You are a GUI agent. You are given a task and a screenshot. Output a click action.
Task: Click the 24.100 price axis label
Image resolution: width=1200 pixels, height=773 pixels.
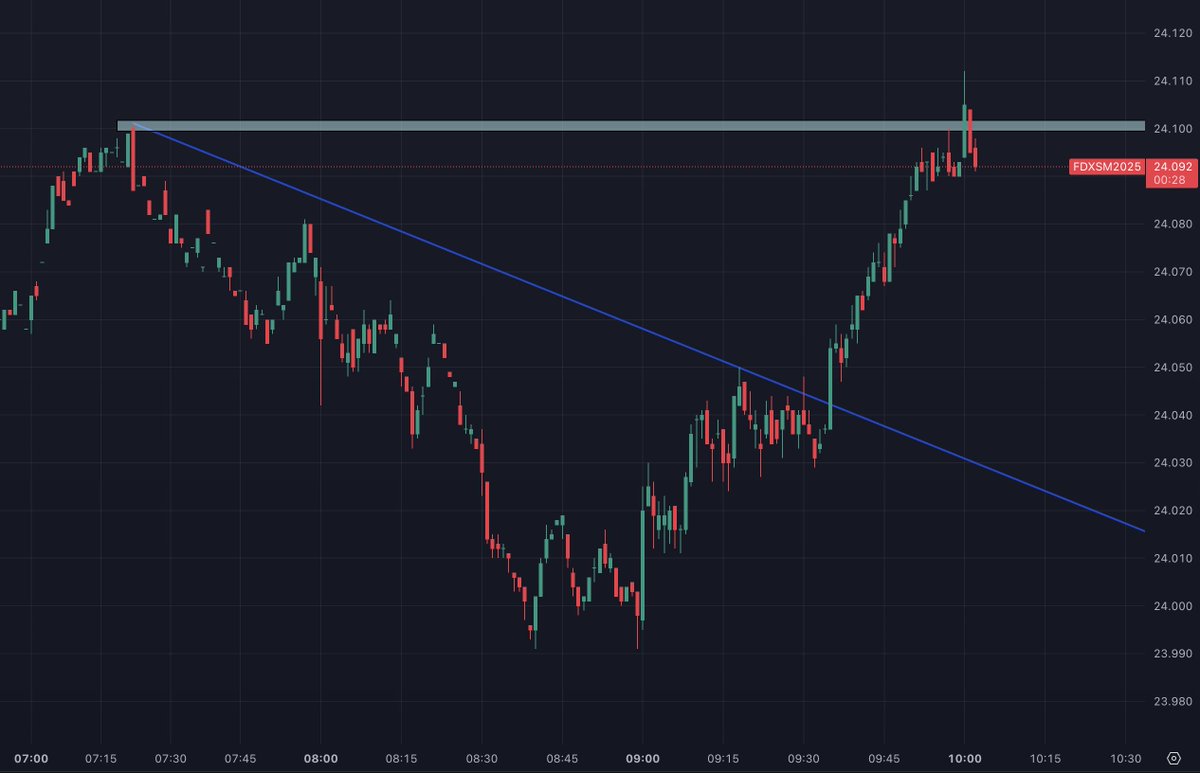[1172, 129]
